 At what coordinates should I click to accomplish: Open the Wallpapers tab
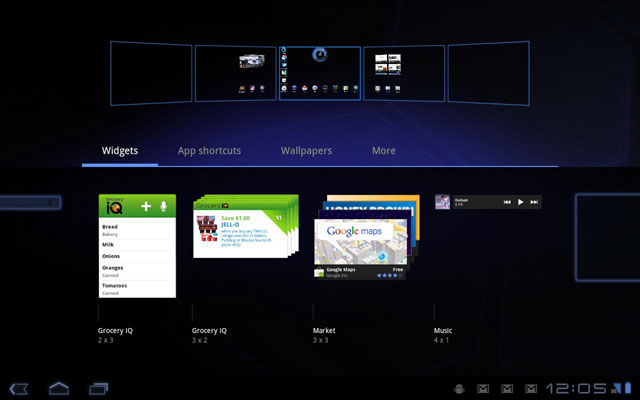click(x=306, y=151)
